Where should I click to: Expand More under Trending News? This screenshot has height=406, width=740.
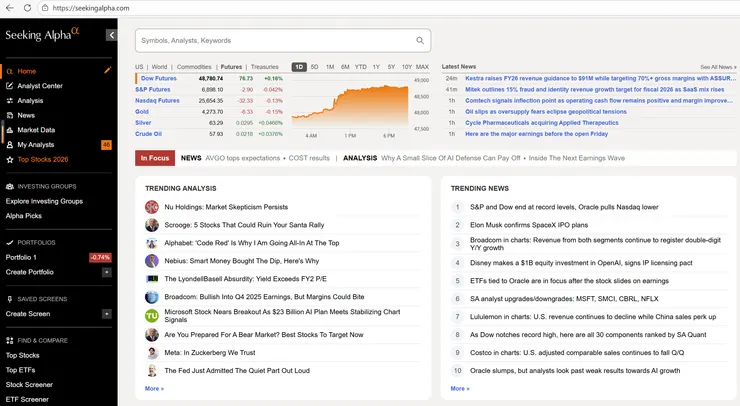(x=459, y=388)
